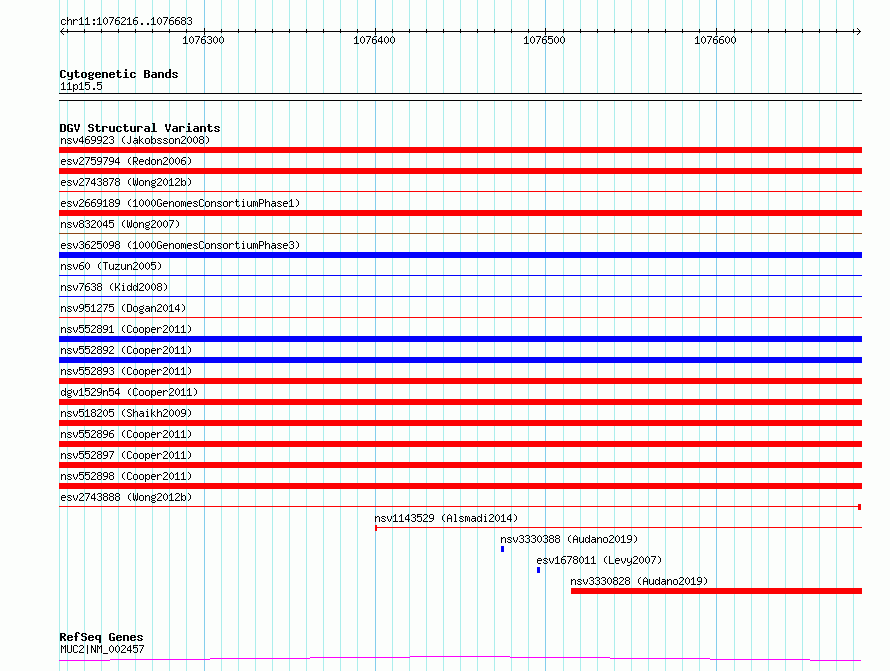Open the nsv552891 (Cooper2011) label
Viewport: 890px width, 671px height.
pyautogui.click(x=126, y=329)
